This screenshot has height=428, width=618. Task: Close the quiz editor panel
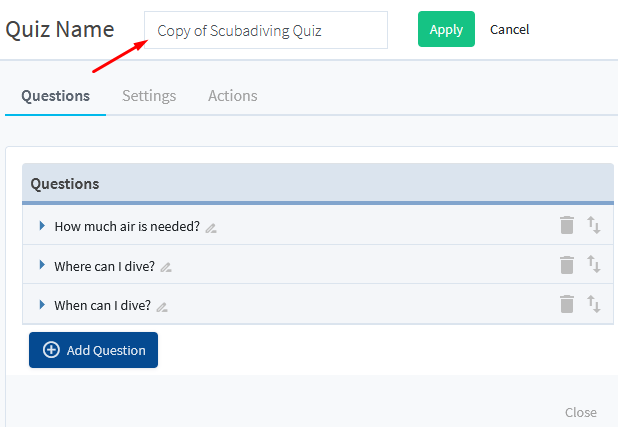click(581, 412)
